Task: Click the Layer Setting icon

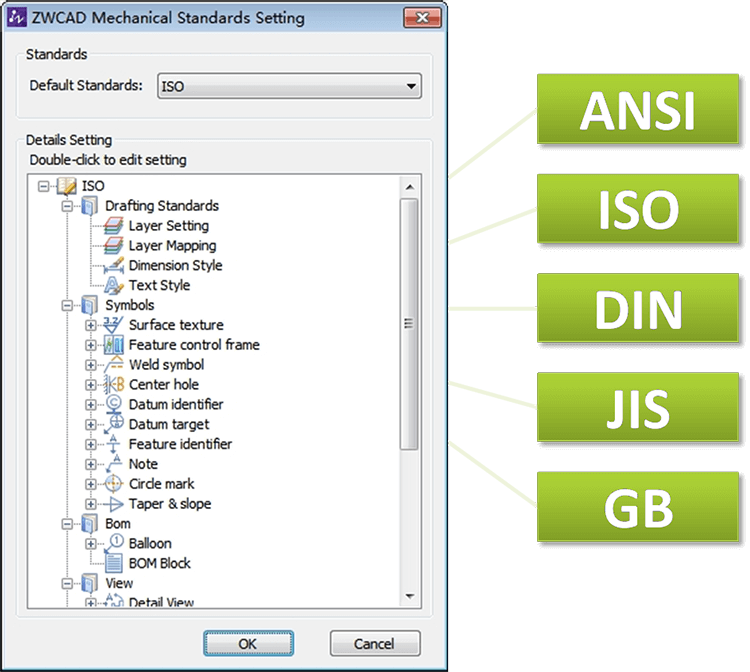Action: click(113, 226)
